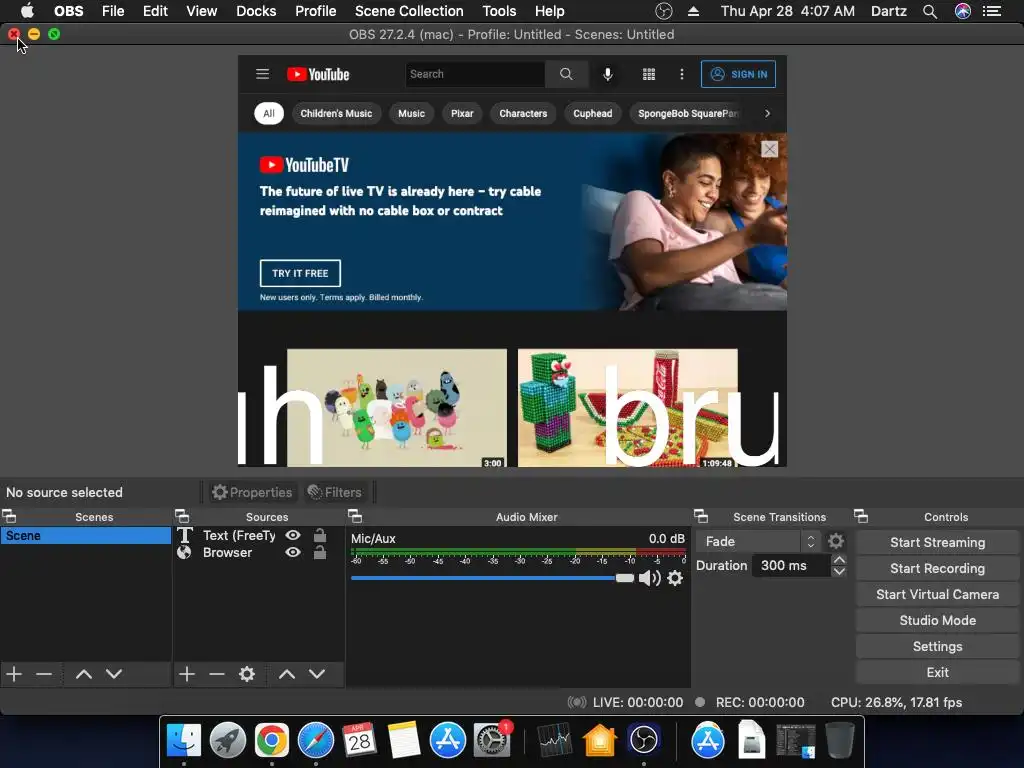The width and height of the screenshot is (1024, 768).
Task: Enter Studio Mode
Action: (937, 620)
